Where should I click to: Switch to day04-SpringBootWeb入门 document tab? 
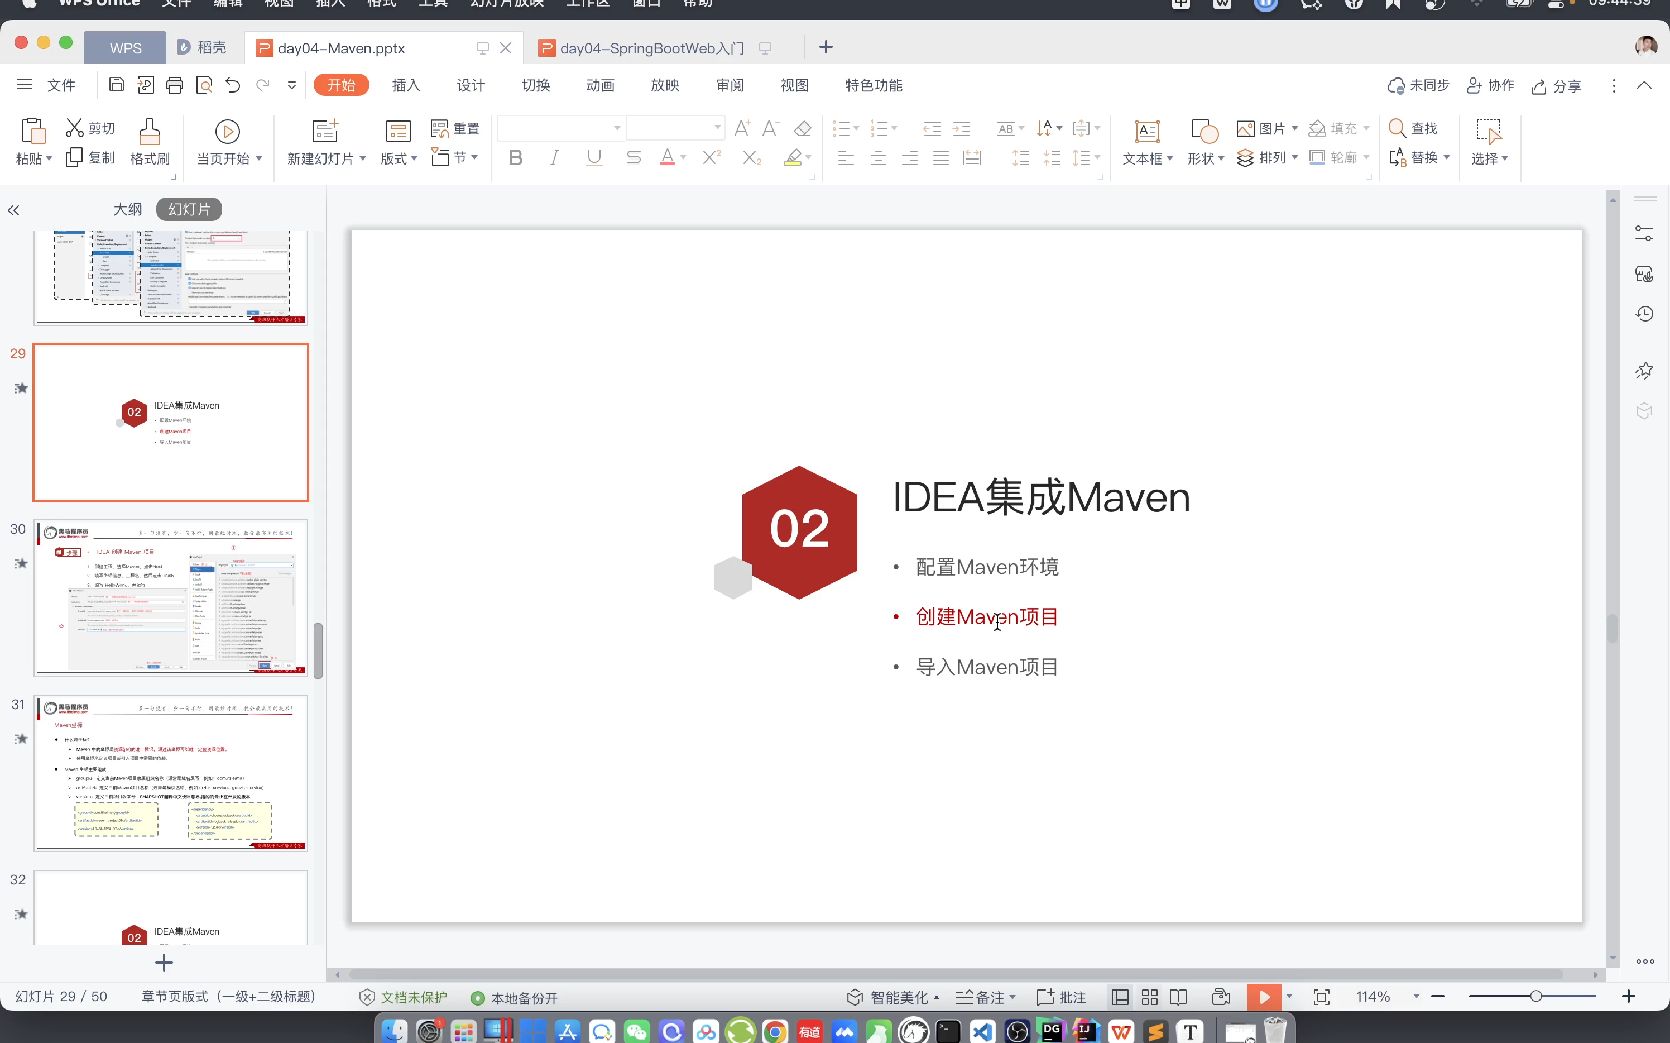tap(651, 48)
